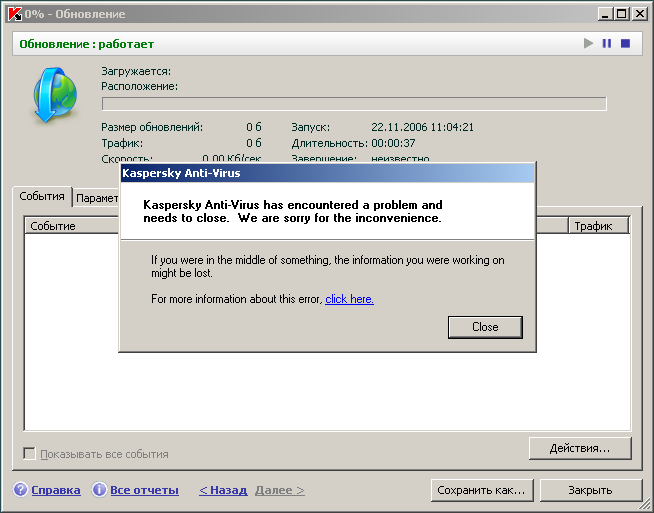
Task: Click the Расположение: label
Action: (x=139, y=86)
